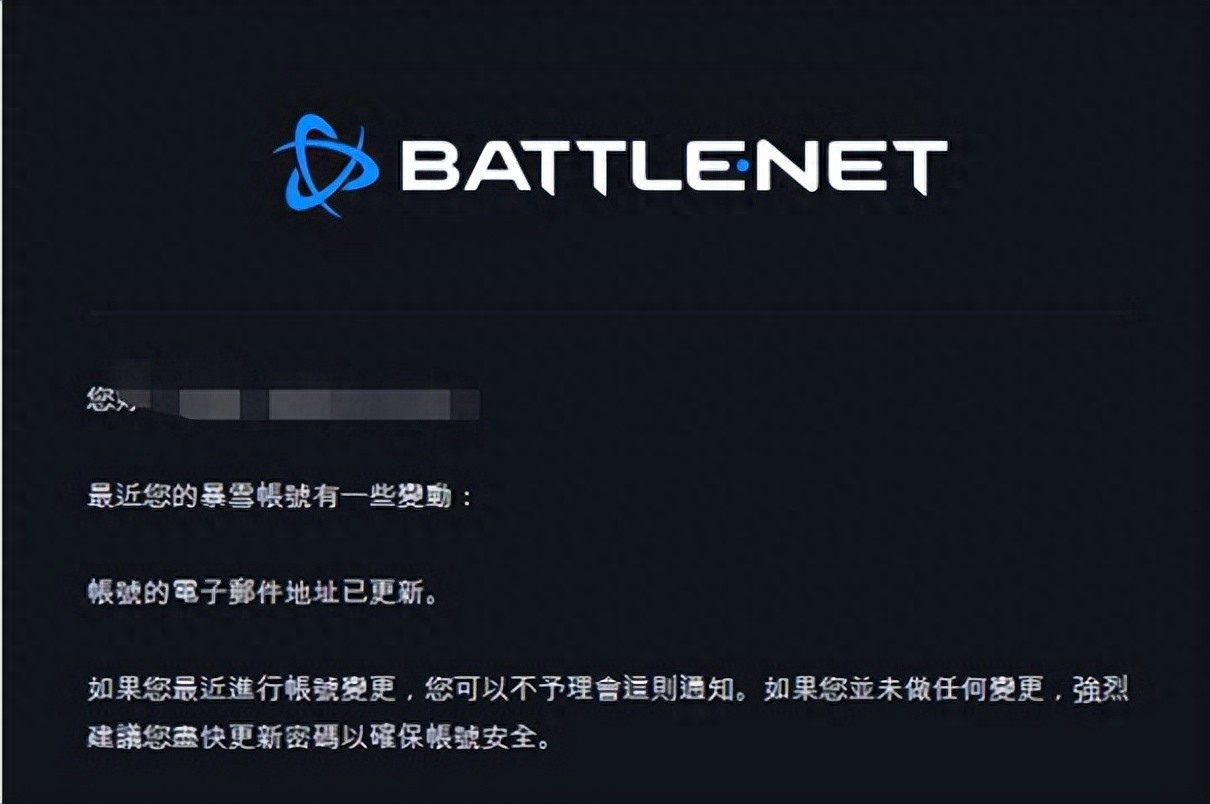
Task: Click the BATTLE.NET wordmark text
Action: point(674,167)
